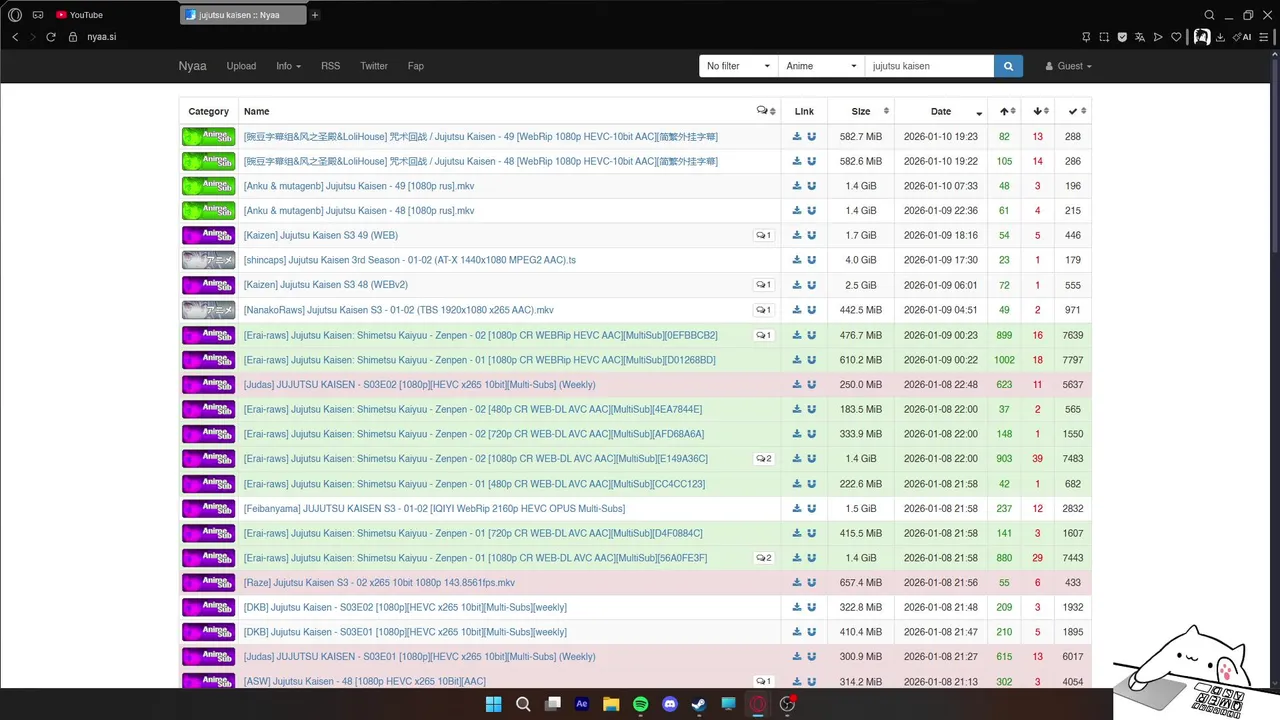Open magnet link for NanakoRaws Jujutsu Kaisen S3 01-02
The height and width of the screenshot is (720, 1280).
click(812, 310)
